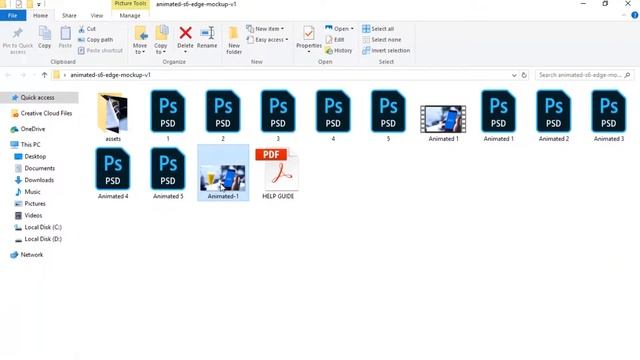
Task: Refresh the folder view
Action: pos(524,75)
